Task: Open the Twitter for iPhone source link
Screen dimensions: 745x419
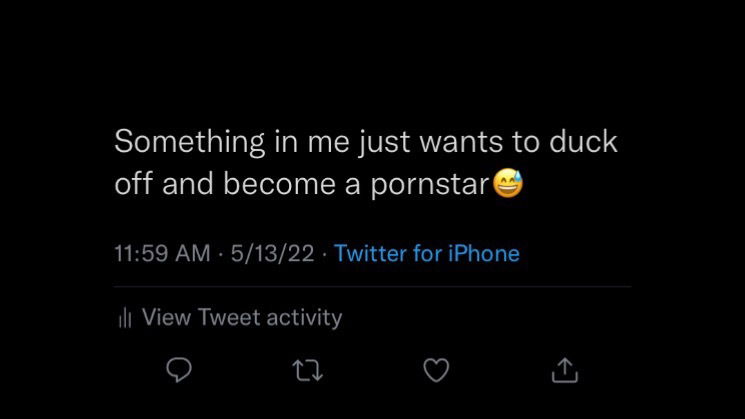Action: pos(427,253)
